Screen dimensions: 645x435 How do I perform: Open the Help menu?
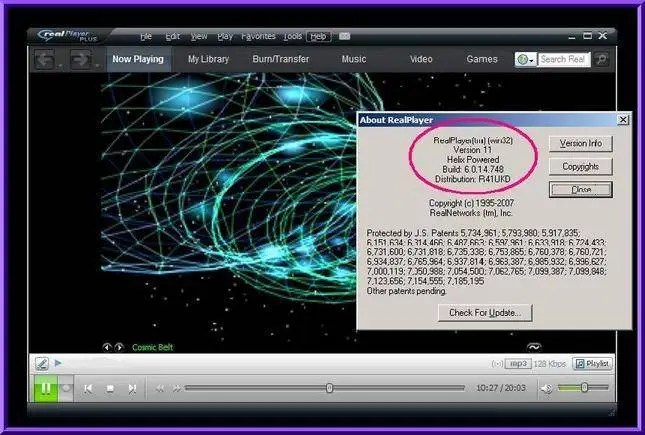click(318, 37)
